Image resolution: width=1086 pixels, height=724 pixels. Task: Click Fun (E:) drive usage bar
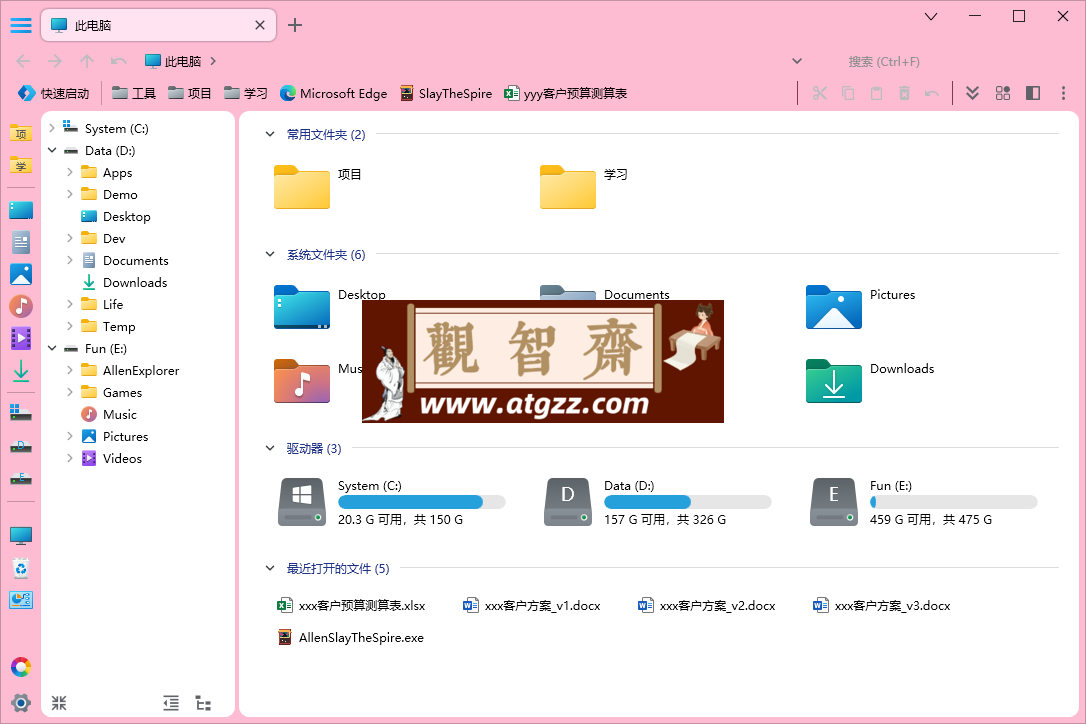coord(954,502)
